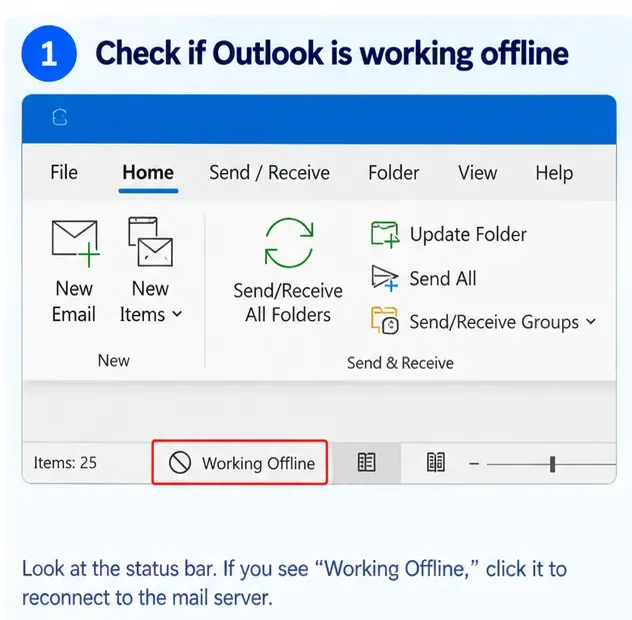Viewport: 632px width, 620px height.
Task: Expand the New Items dropdown arrow
Action: tap(177, 314)
